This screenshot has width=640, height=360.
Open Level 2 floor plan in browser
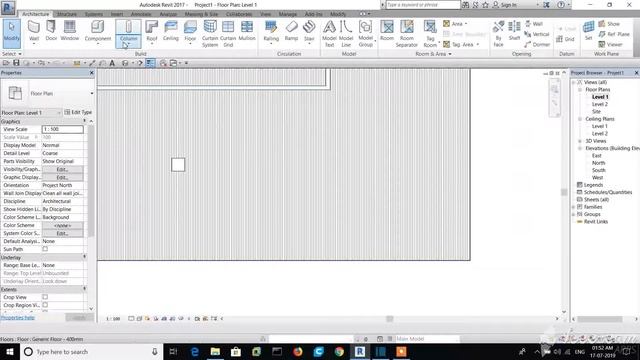(x=600, y=104)
